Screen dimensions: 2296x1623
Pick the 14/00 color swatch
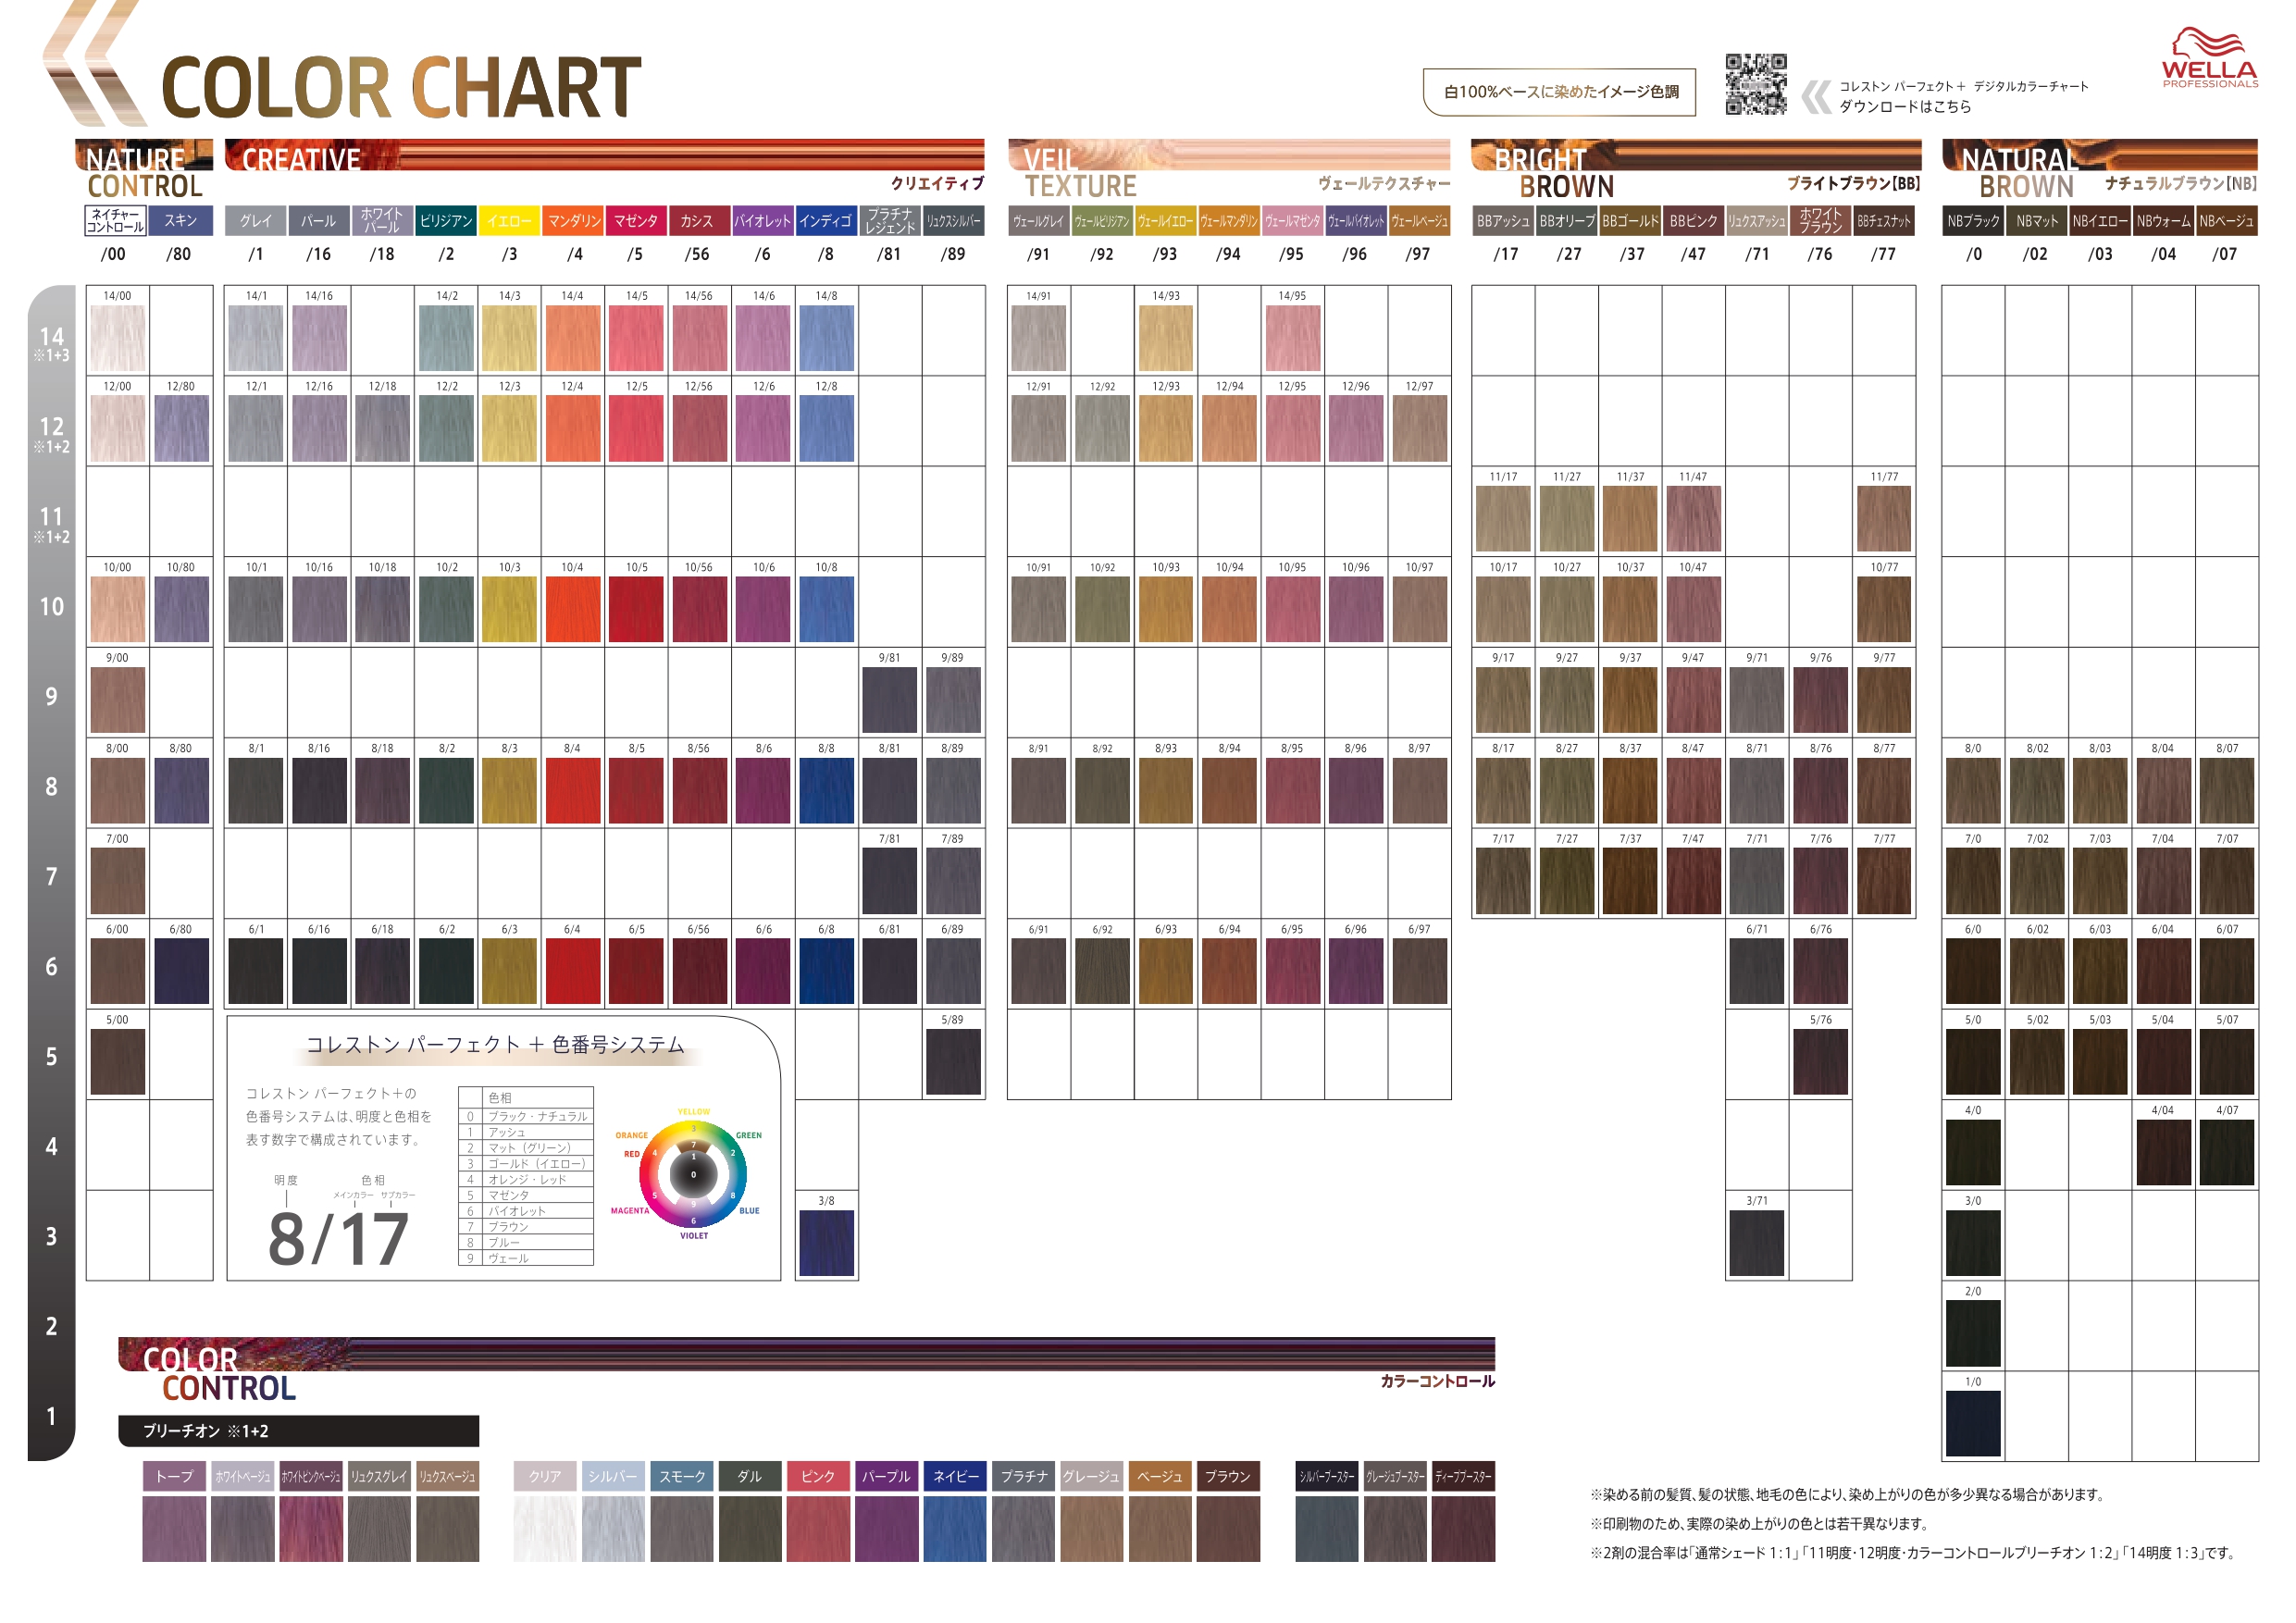click(x=117, y=338)
